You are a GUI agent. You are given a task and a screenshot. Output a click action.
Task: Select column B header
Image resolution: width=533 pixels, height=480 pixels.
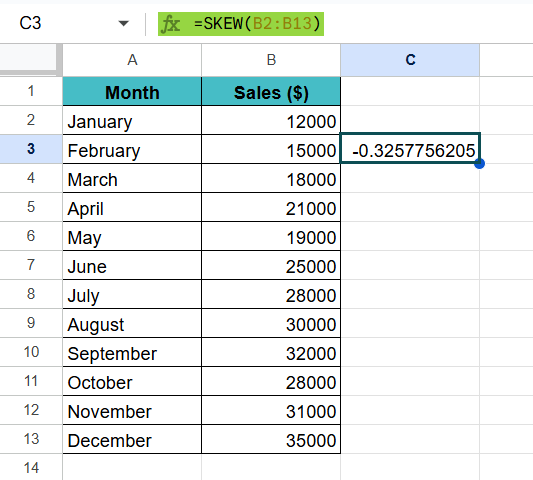[x=271, y=60]
